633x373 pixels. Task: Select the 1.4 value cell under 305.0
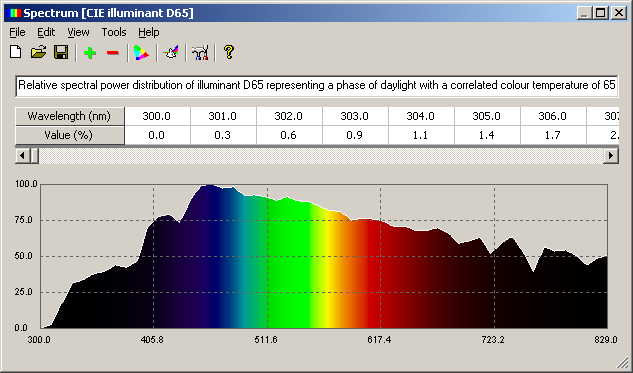pos(488,135)
